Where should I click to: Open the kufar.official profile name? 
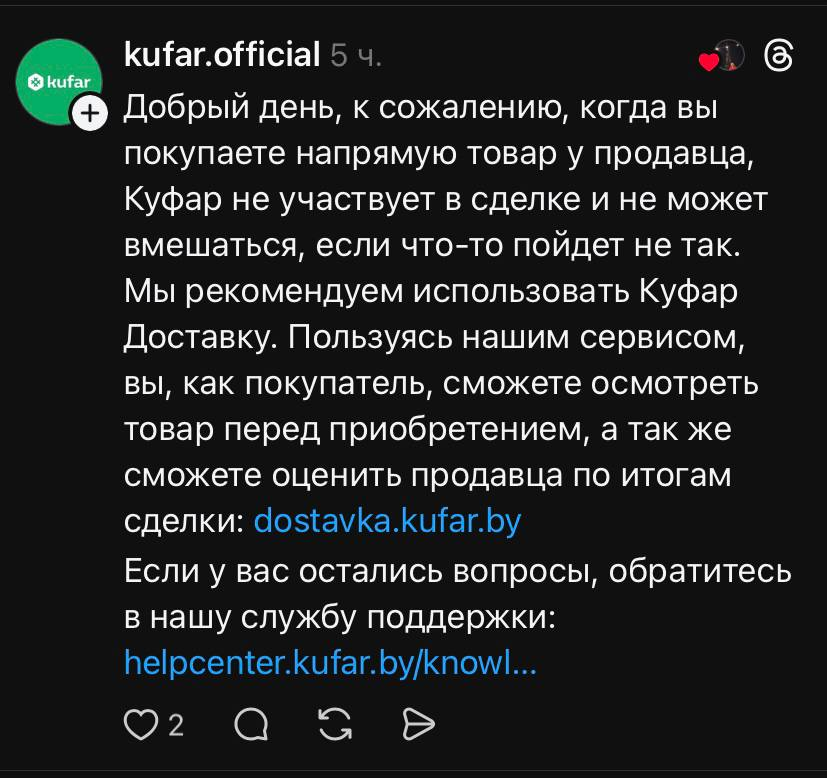tap(221, 55)
